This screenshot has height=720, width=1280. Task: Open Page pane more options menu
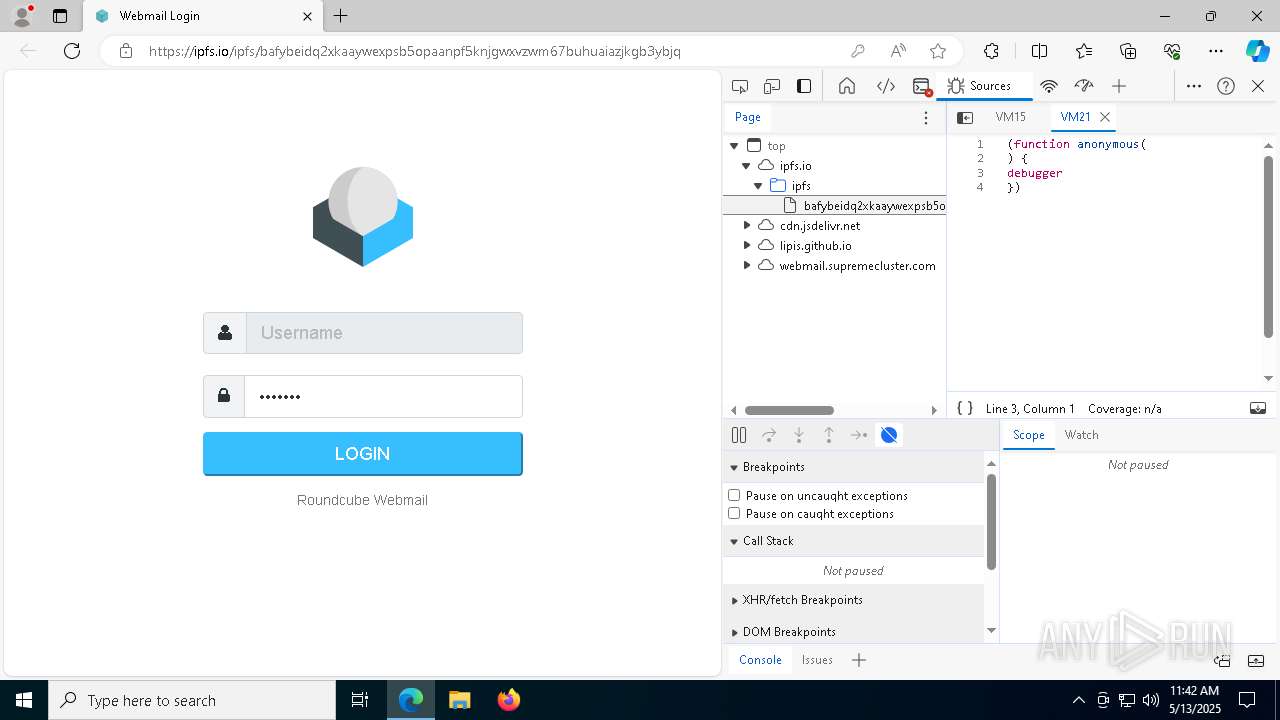[x=926, y=118]
